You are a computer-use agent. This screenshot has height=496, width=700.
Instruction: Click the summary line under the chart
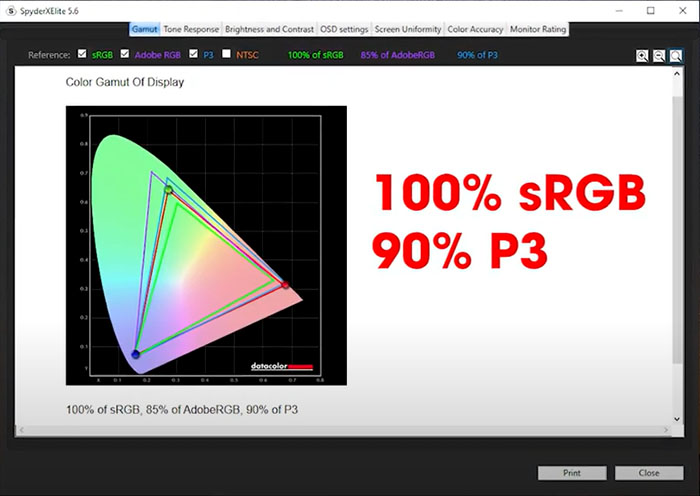(x=182, y=409)
